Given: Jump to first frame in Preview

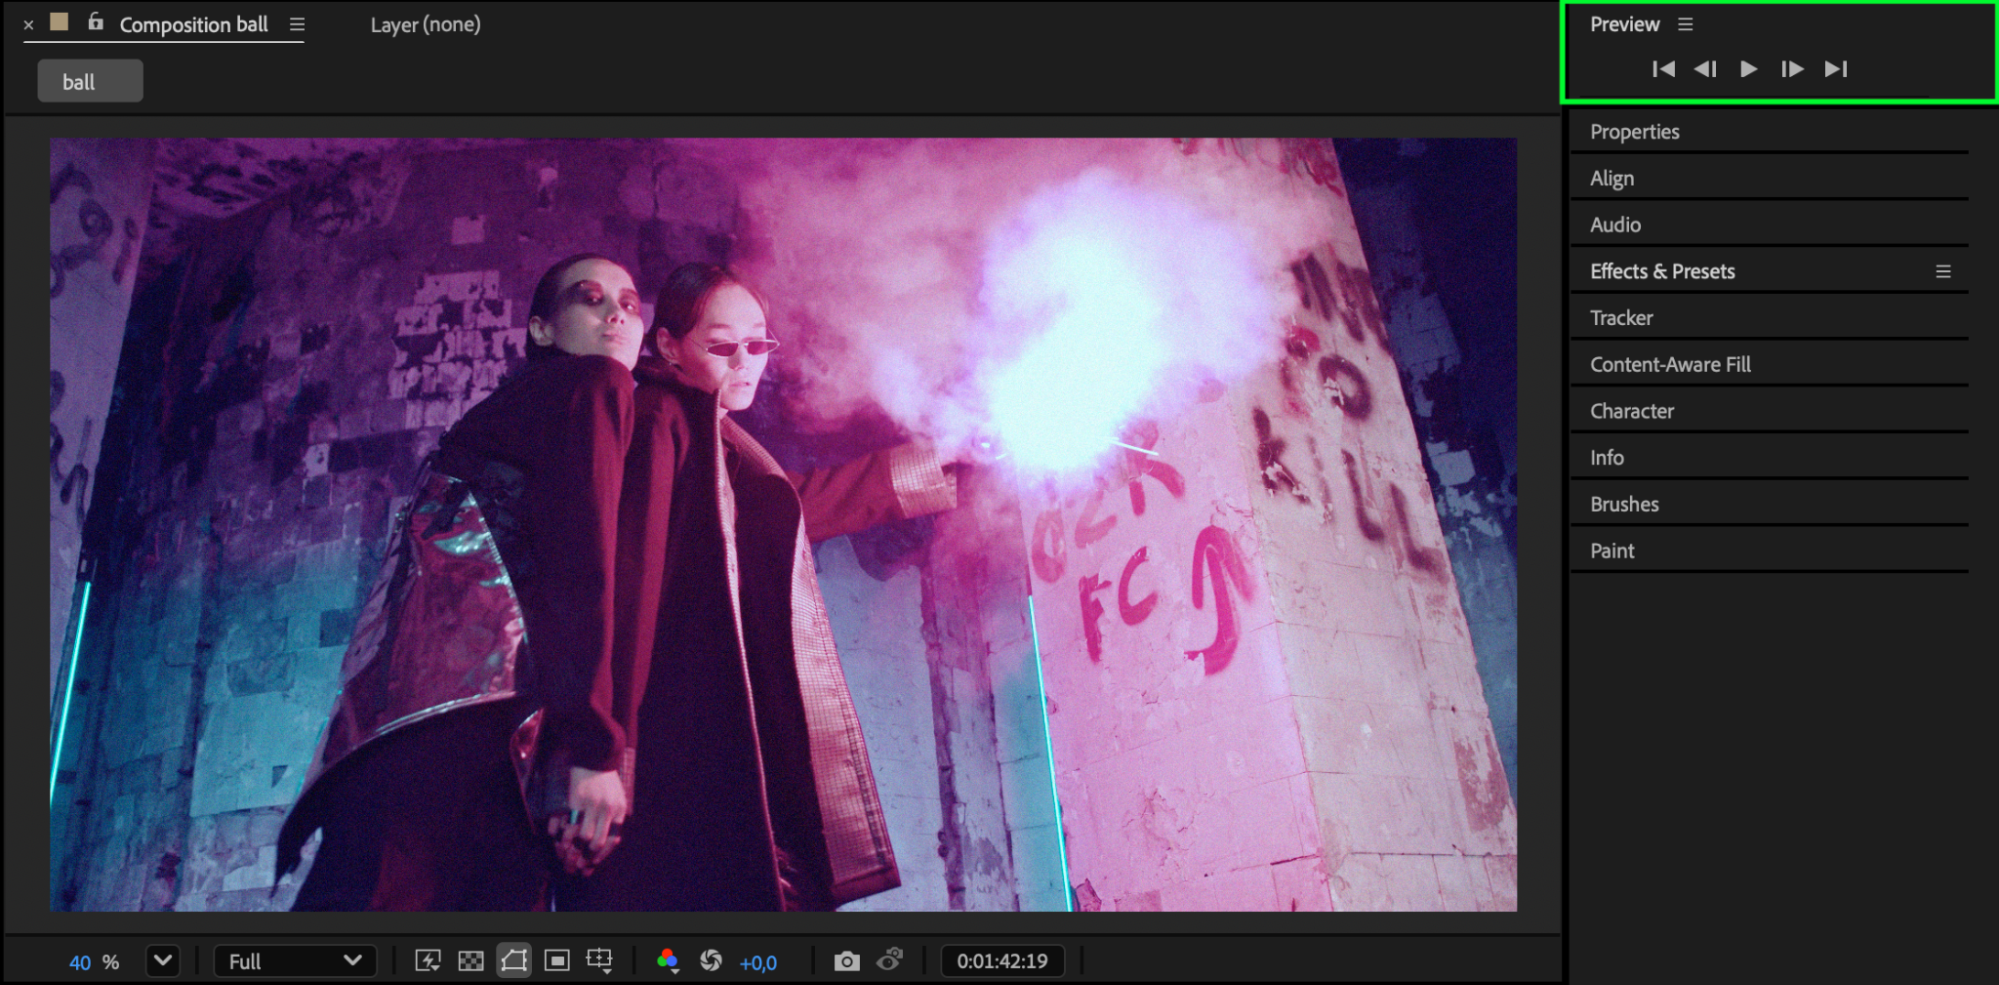Looking at the screenshot, I should pyautogui.click(x=1663, y=69).
